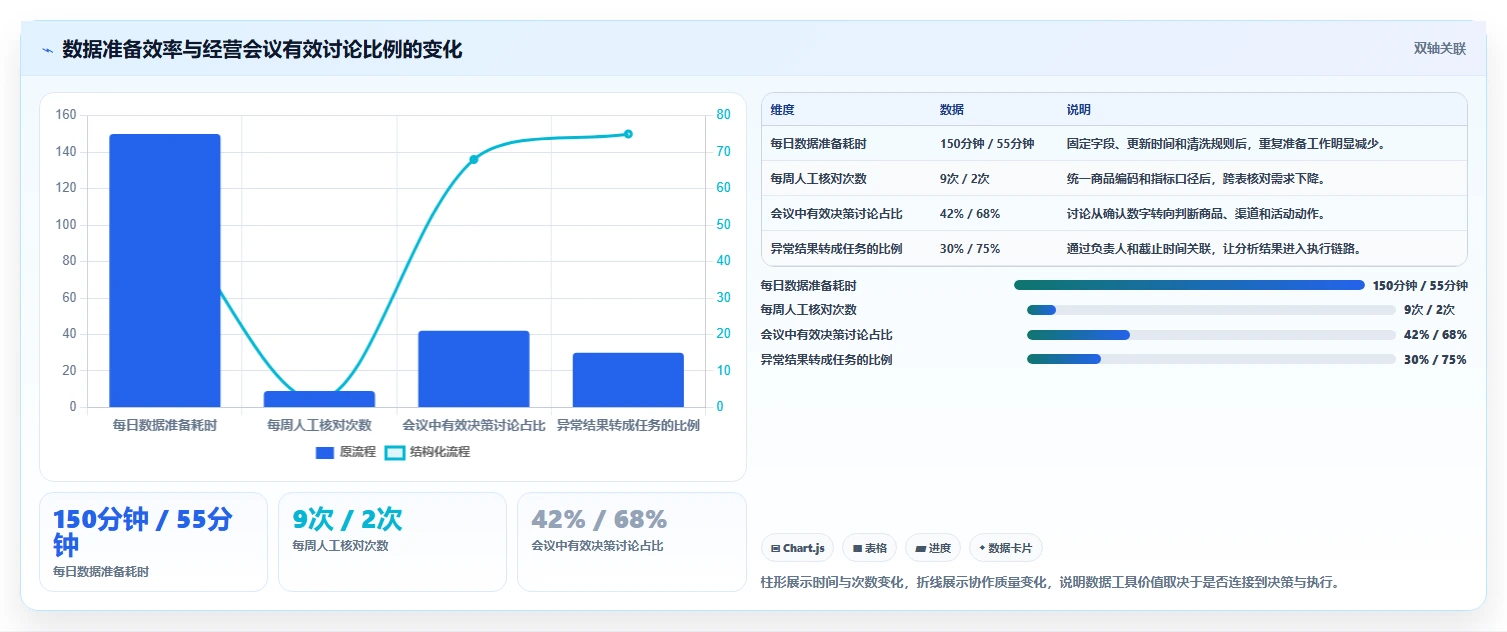Click the left axis value 160
The height and width of the screenshot is (632, 1507).
tap(66, 115)
